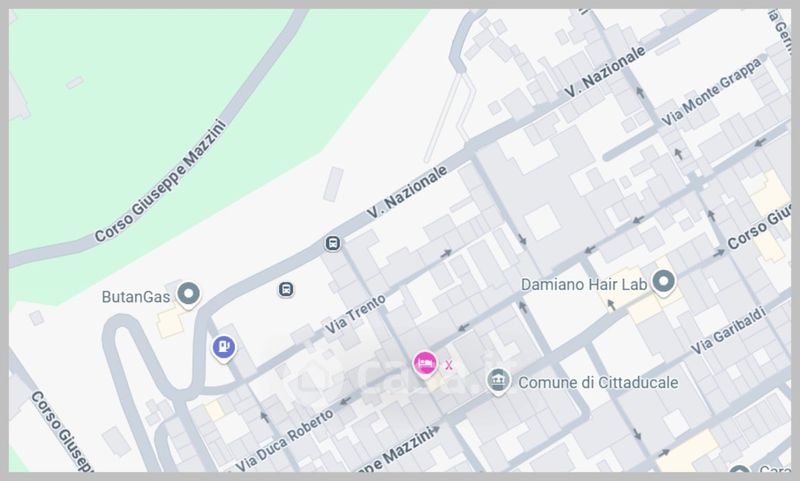Open the Damiano Hair Lab label
The height and width of the screenshot is (481, 800).
pyautogui.click(x=584, y=284)
